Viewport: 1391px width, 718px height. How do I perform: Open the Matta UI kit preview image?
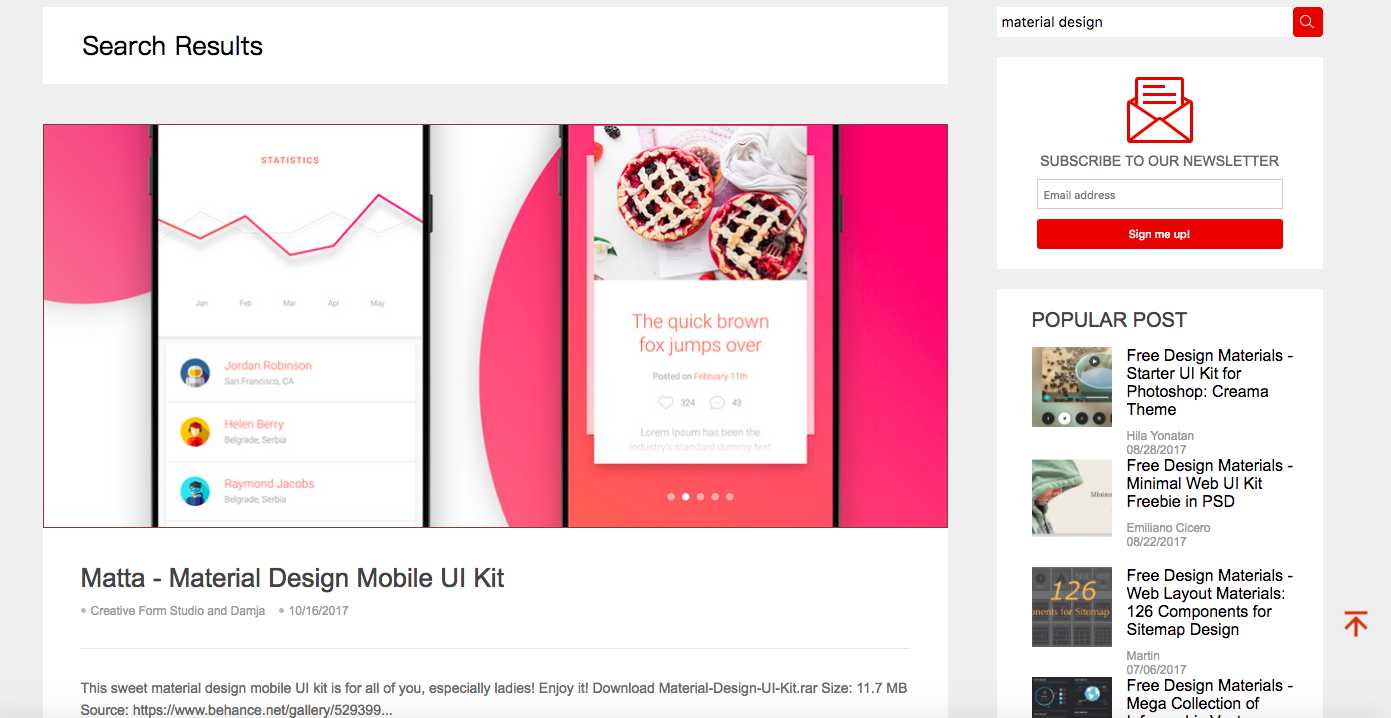click(x=495, y=326)
